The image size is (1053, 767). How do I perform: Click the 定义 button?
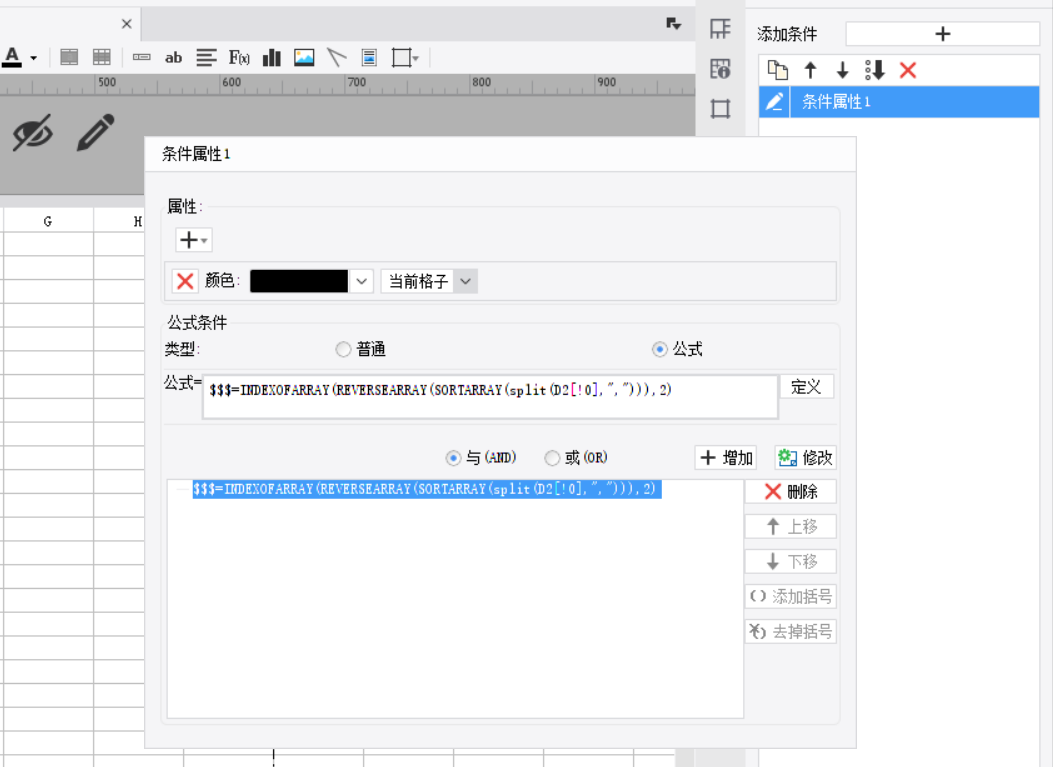807,387
